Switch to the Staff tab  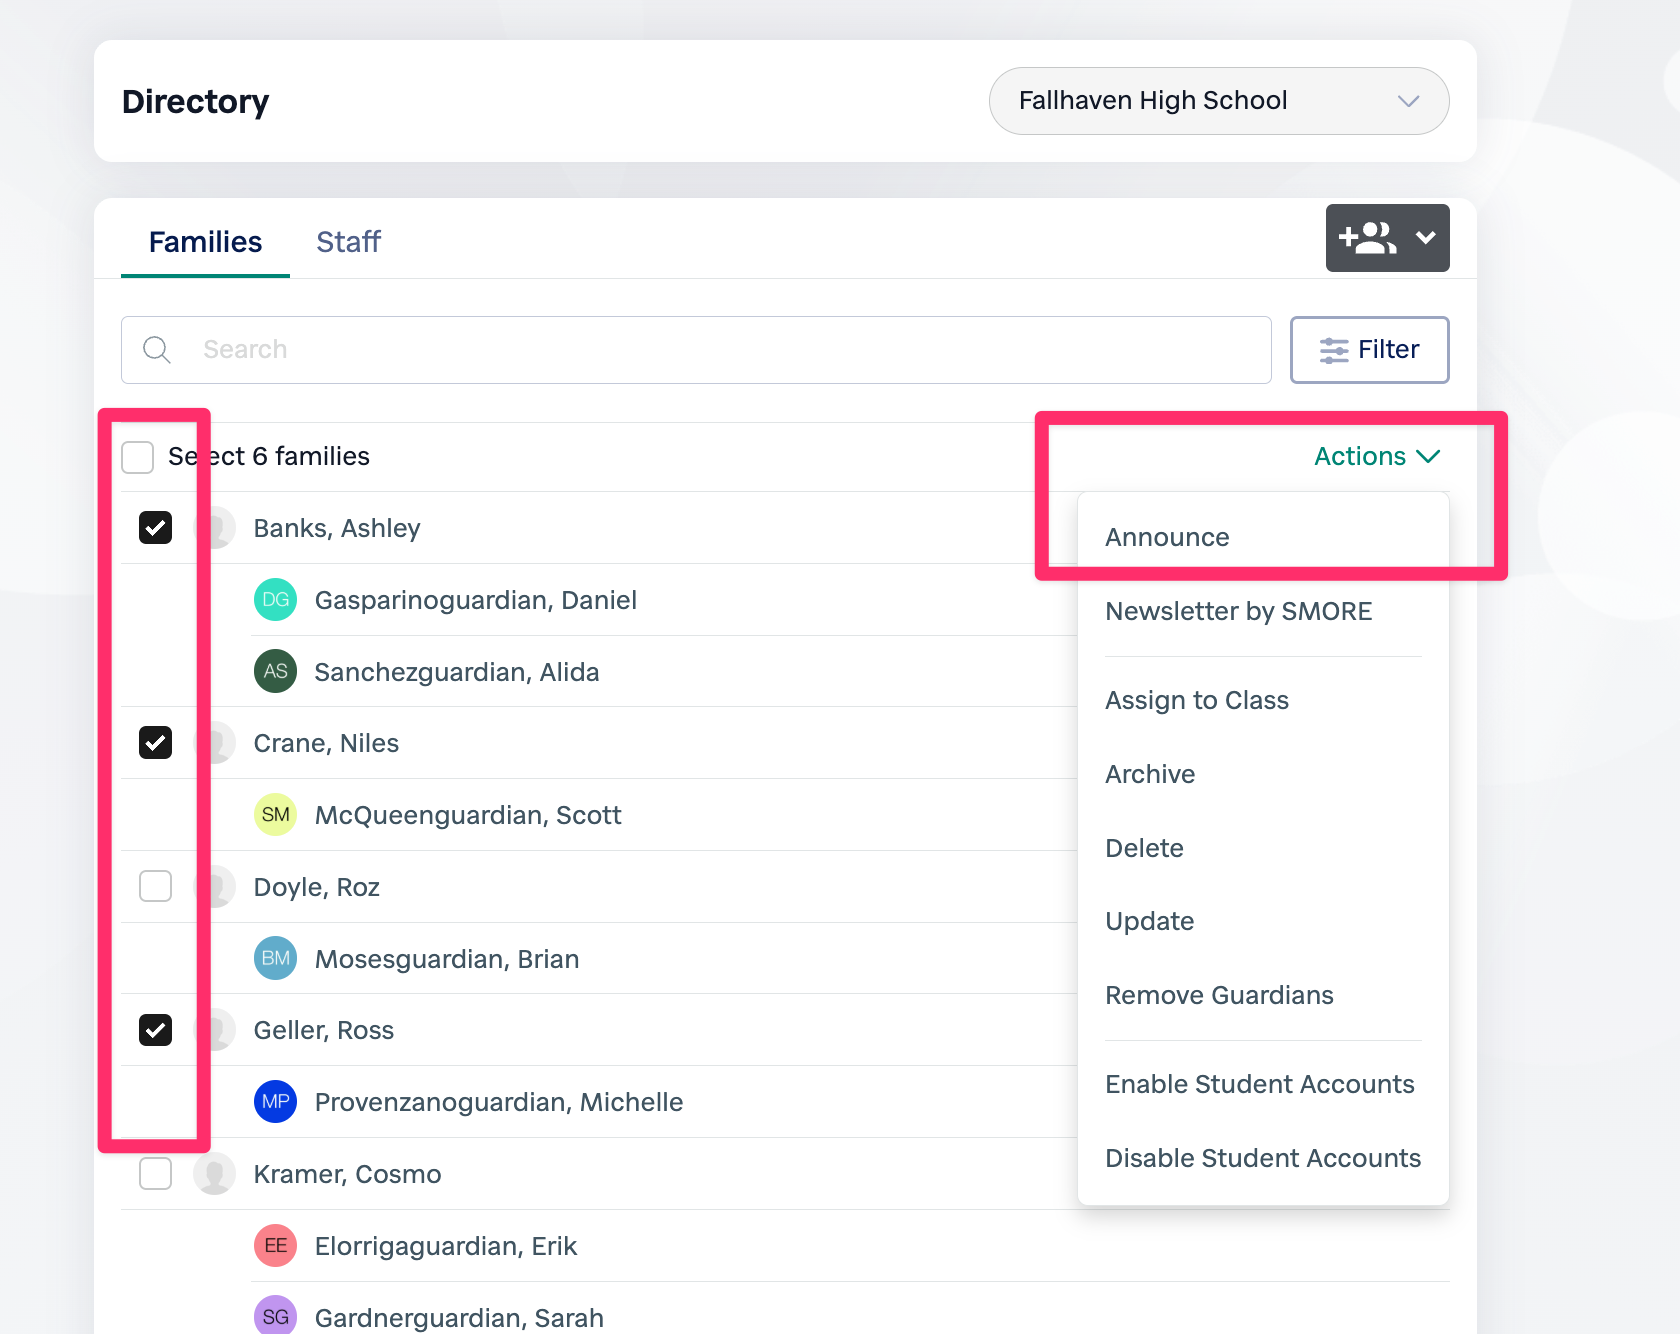(348, 242)
